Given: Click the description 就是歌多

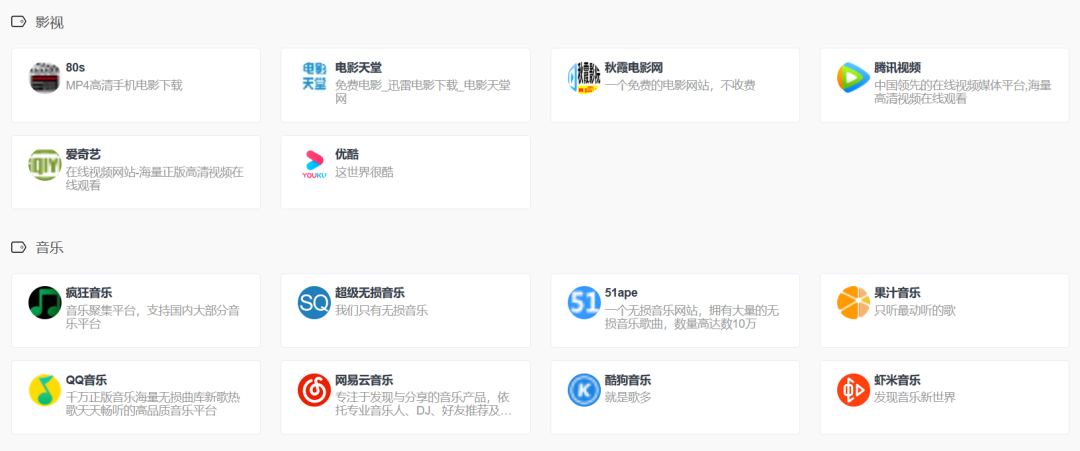Looking at the screenshot, I should click(627, 398).
